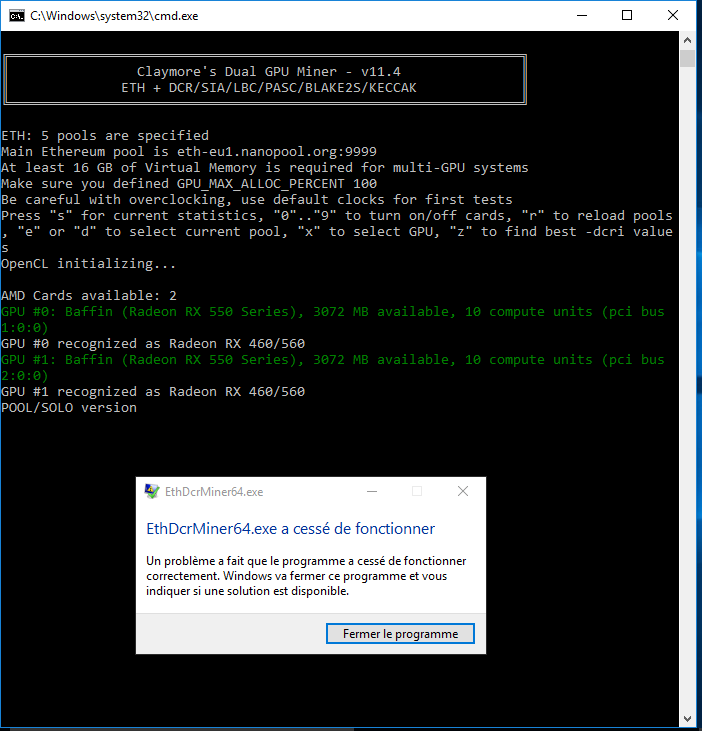Click 'GPU #1 recognized as Radeon RX 460/560'
702x731 pixels.
pos(153,392)
